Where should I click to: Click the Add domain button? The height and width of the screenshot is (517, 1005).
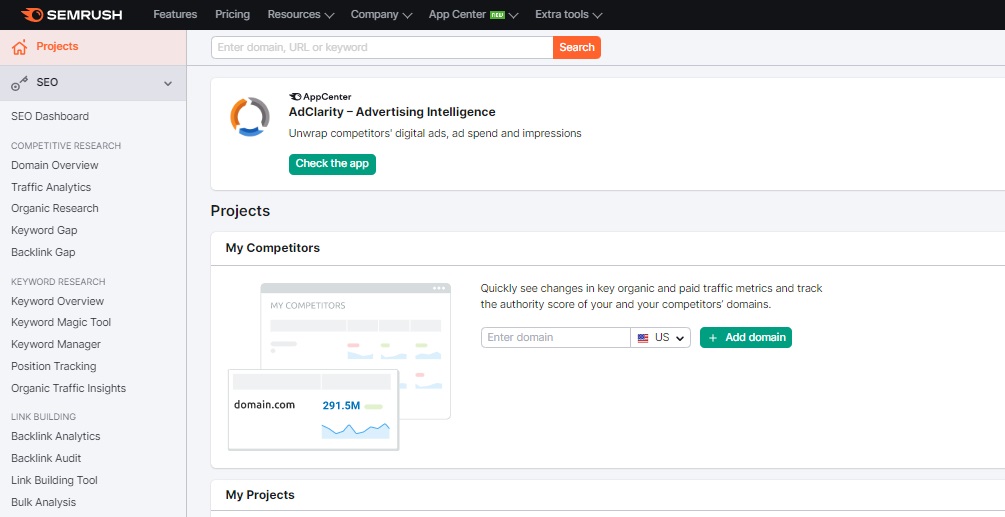tap(746, 338)
